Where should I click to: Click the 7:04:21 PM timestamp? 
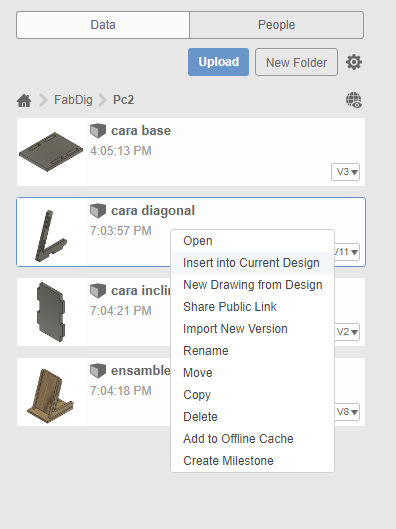point(121,311)
